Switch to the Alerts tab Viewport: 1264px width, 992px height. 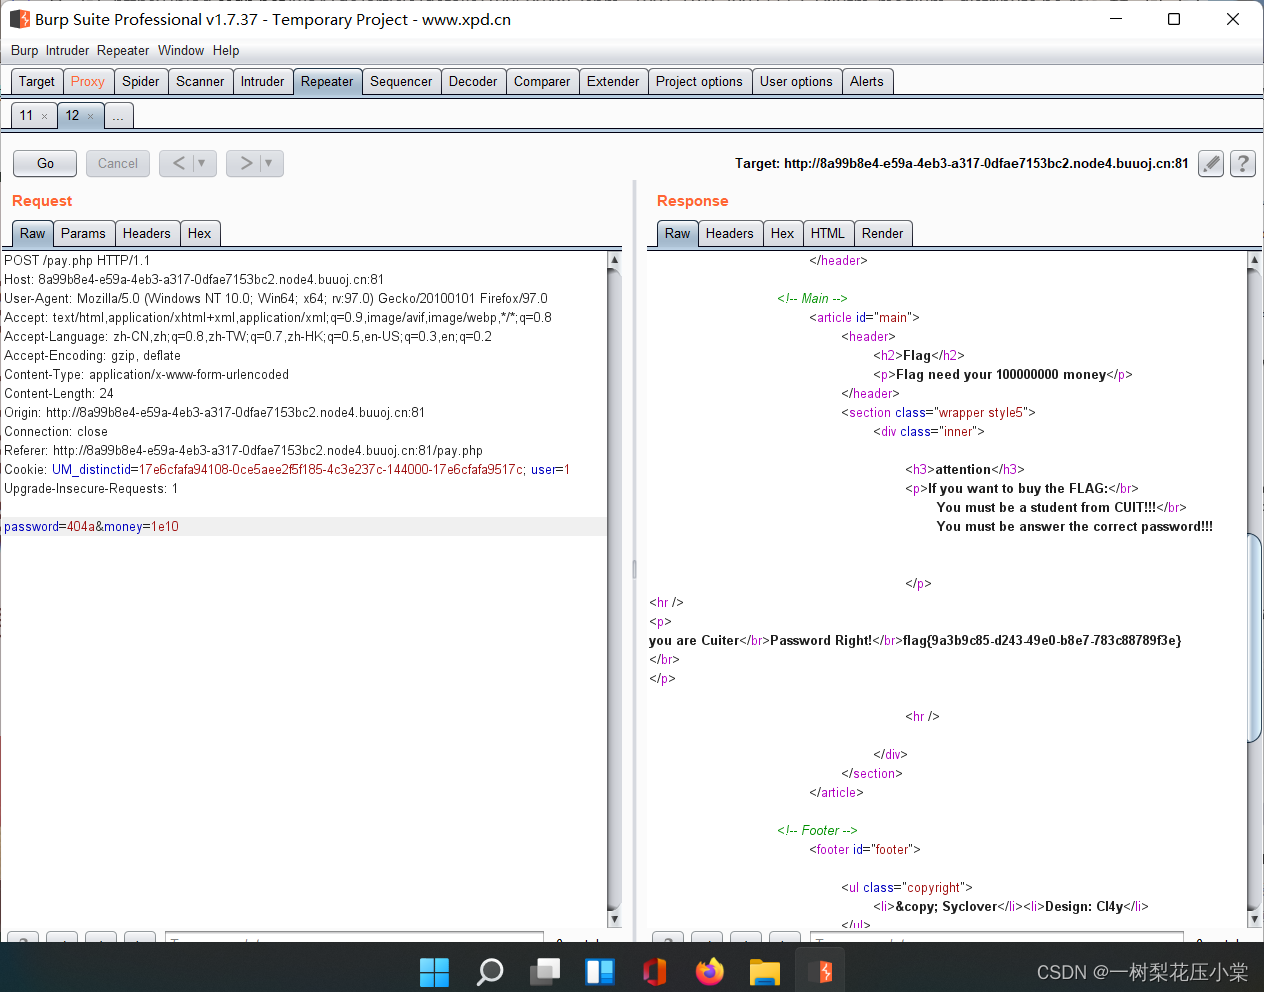click(x=867, y=82)
